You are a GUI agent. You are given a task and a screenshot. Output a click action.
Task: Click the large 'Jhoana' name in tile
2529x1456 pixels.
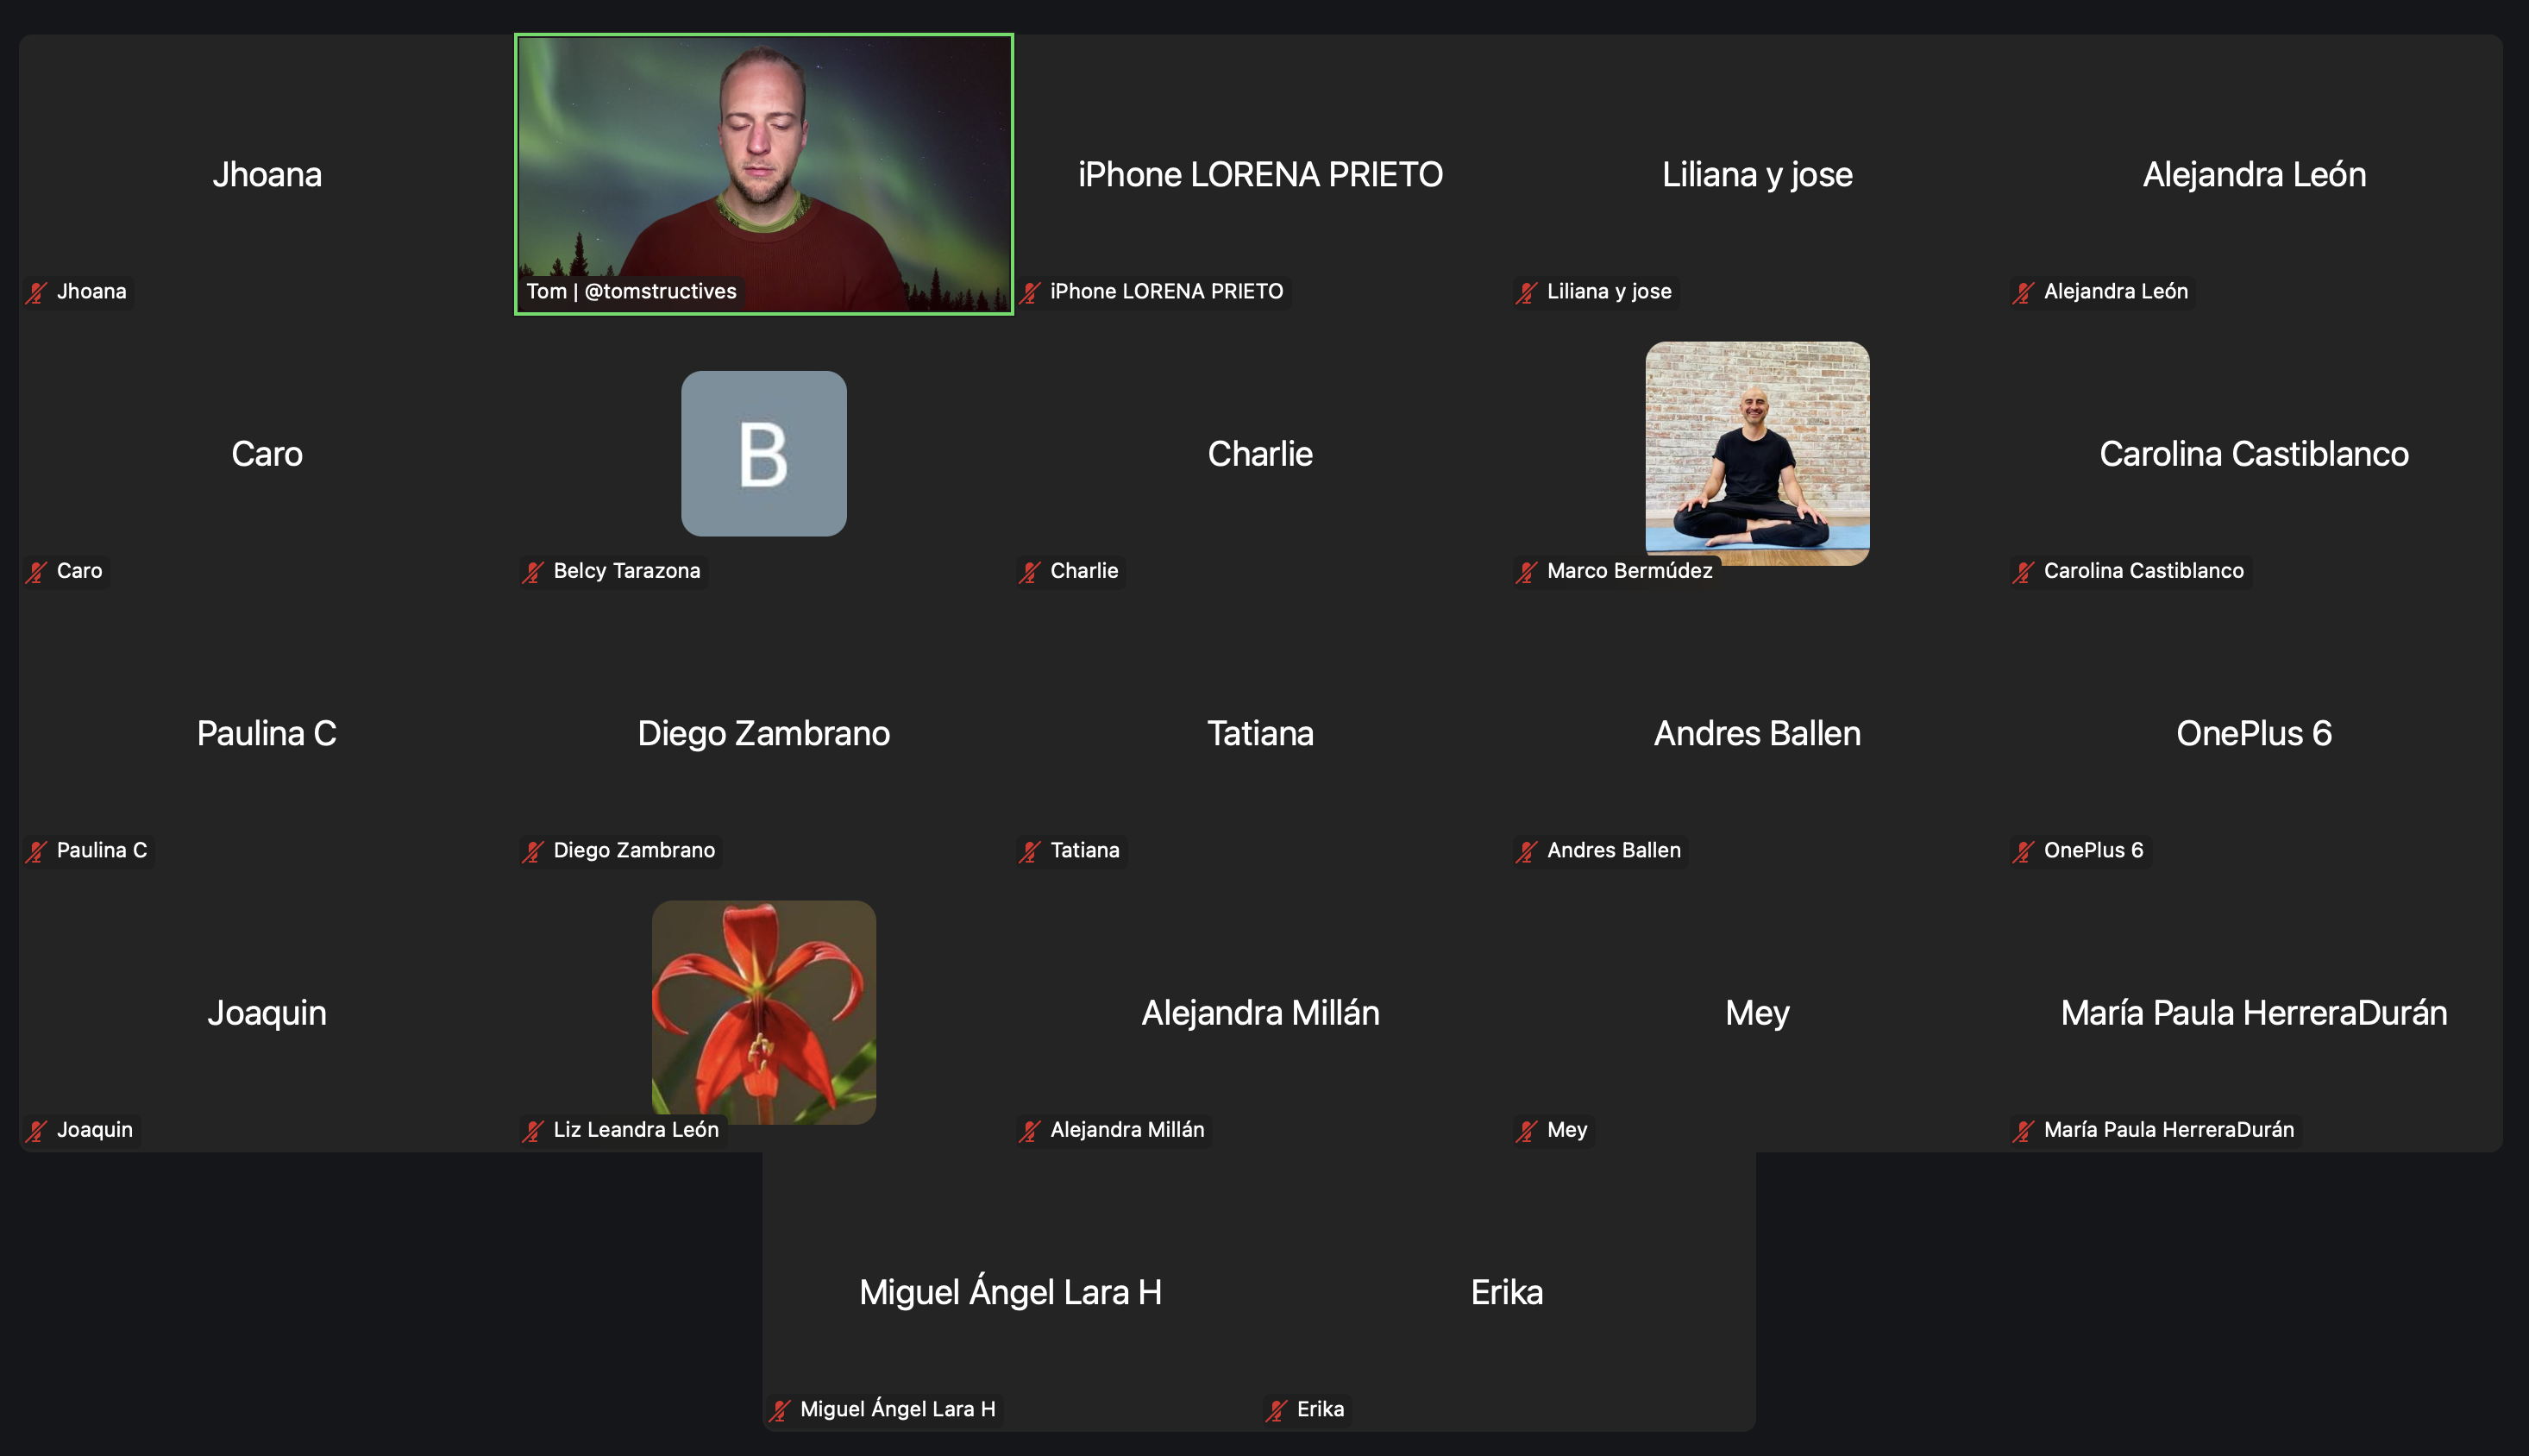[267, 175]
